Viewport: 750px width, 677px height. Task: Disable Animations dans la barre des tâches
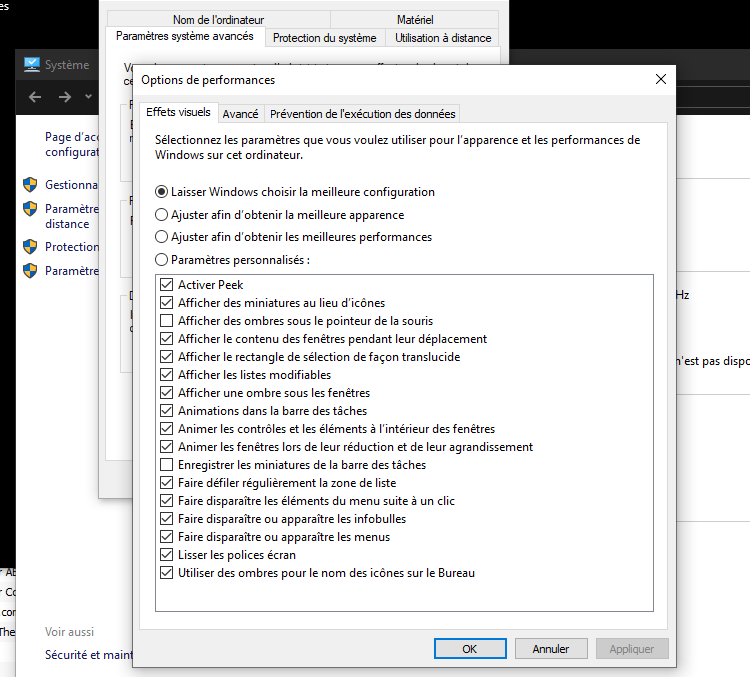tap(166, 411)
